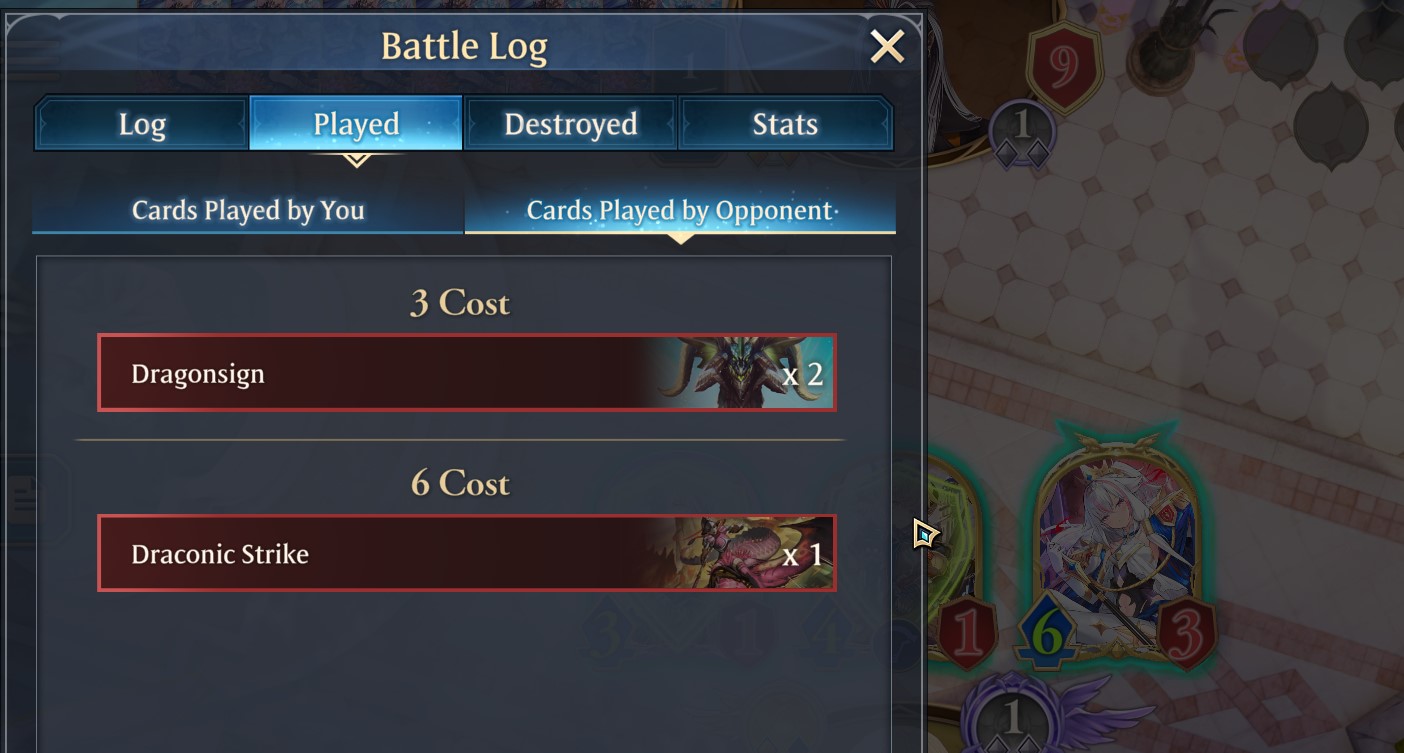Switch to the Log tab
Viewport: 1404px width, 753px height.
click(x=142, y=123)
